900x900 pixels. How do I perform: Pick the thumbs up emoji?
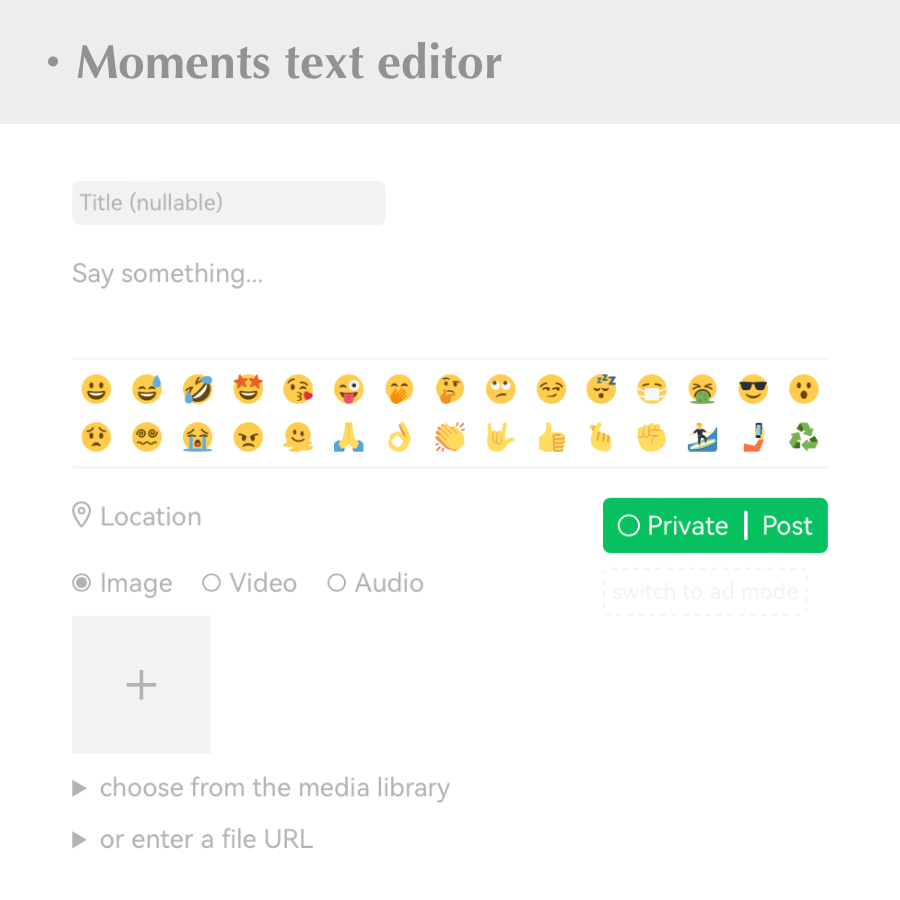click(x=551, y=437)
